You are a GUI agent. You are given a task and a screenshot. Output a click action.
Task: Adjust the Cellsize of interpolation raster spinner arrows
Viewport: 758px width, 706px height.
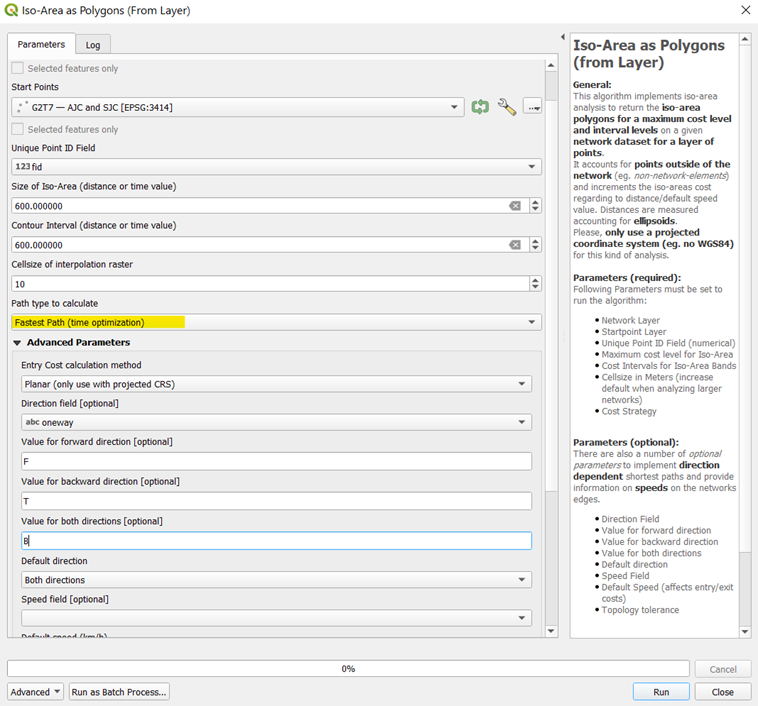pos(535,284)
